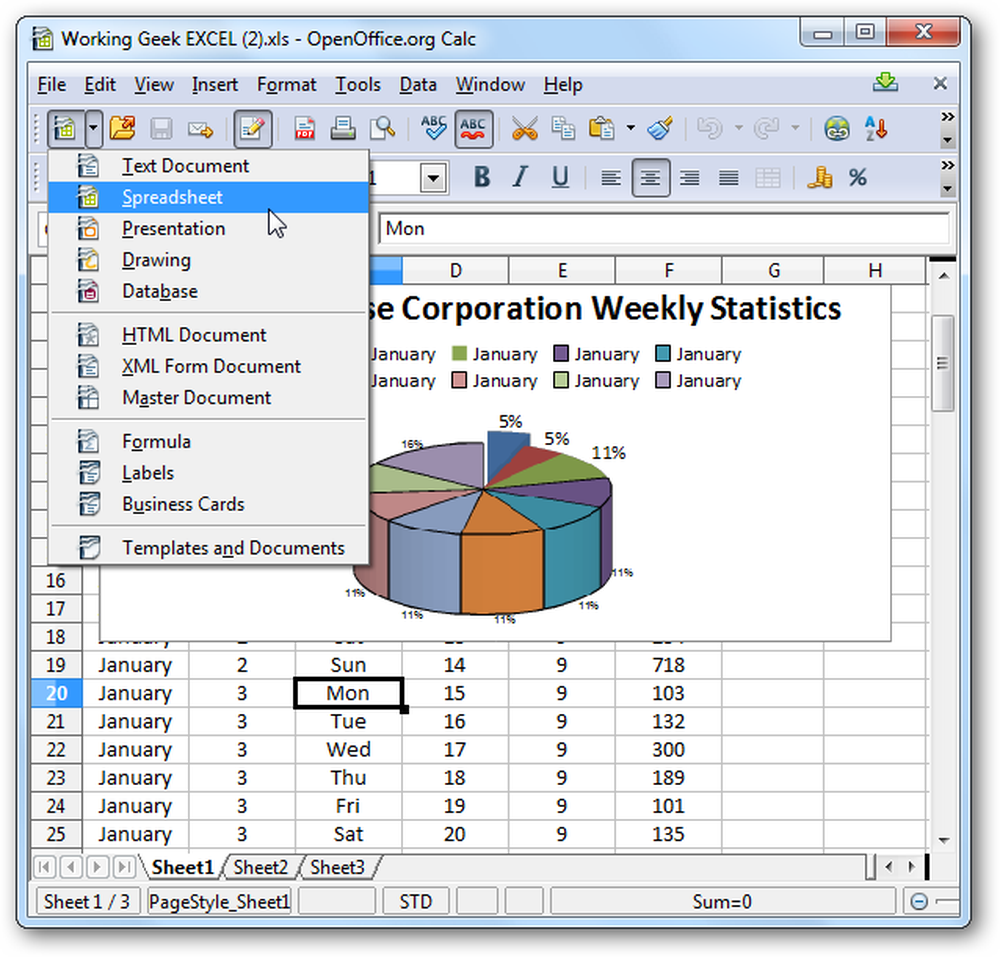The image size is (1000, 957).
Task: Switch to the Sheet2 tab
Action: coord(261,868)
